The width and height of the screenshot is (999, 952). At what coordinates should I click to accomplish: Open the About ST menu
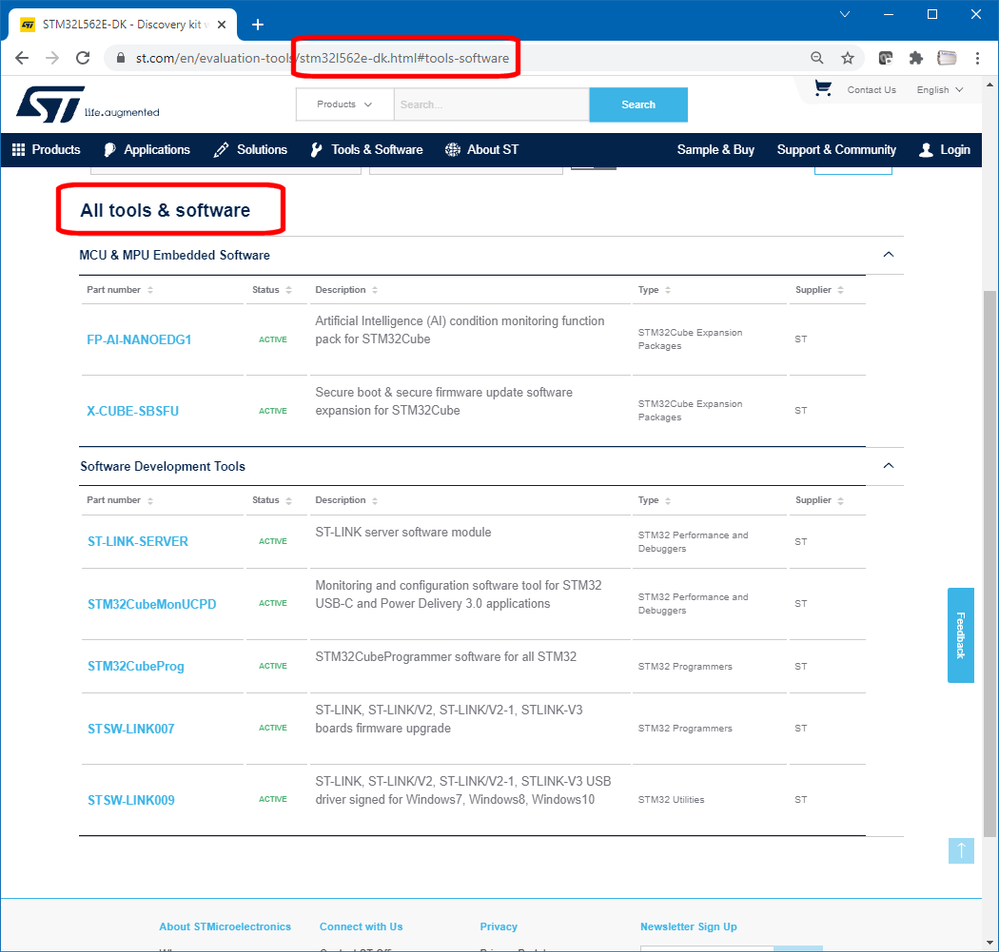point(482,150)
